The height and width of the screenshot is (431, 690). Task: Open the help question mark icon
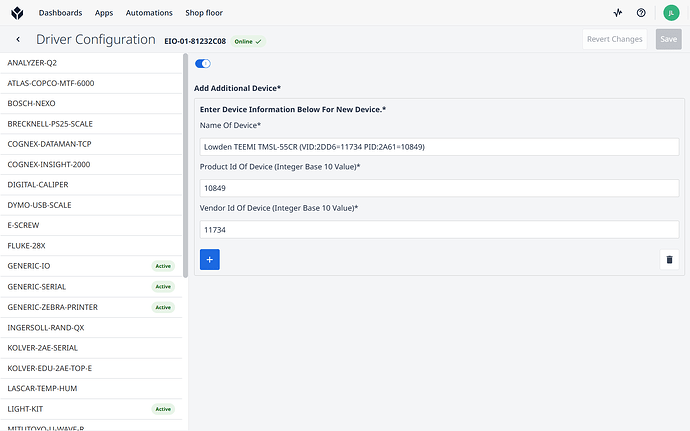pyautogui.click(x=641, y=13)
